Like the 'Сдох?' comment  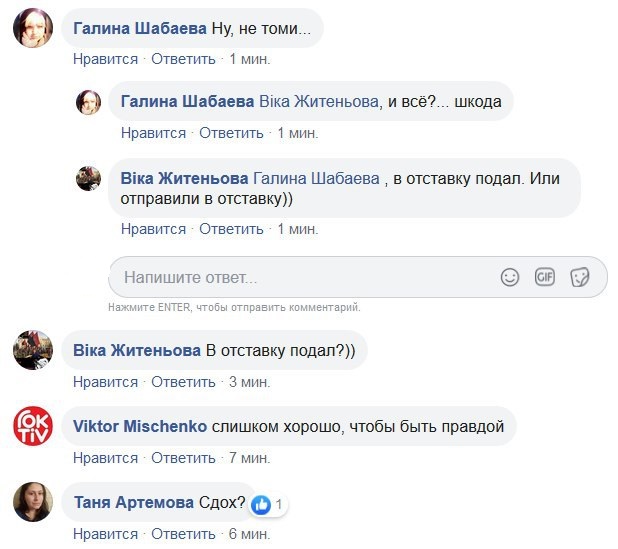(x=105, y=534)
